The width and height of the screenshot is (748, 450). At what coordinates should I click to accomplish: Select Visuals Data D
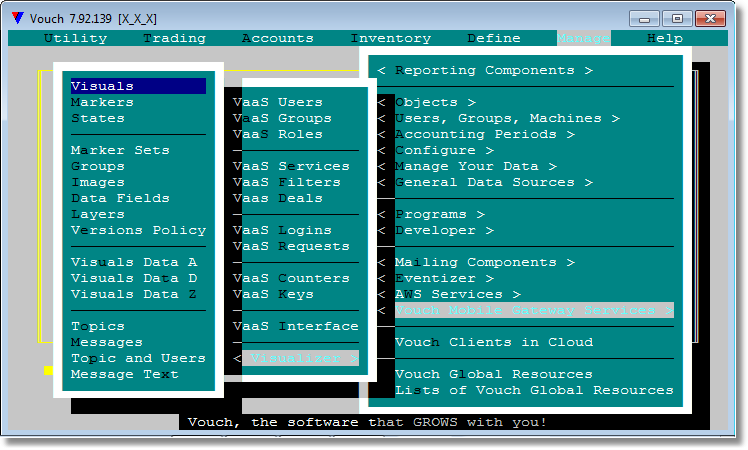pyautogui.click(x=134, y=278)
